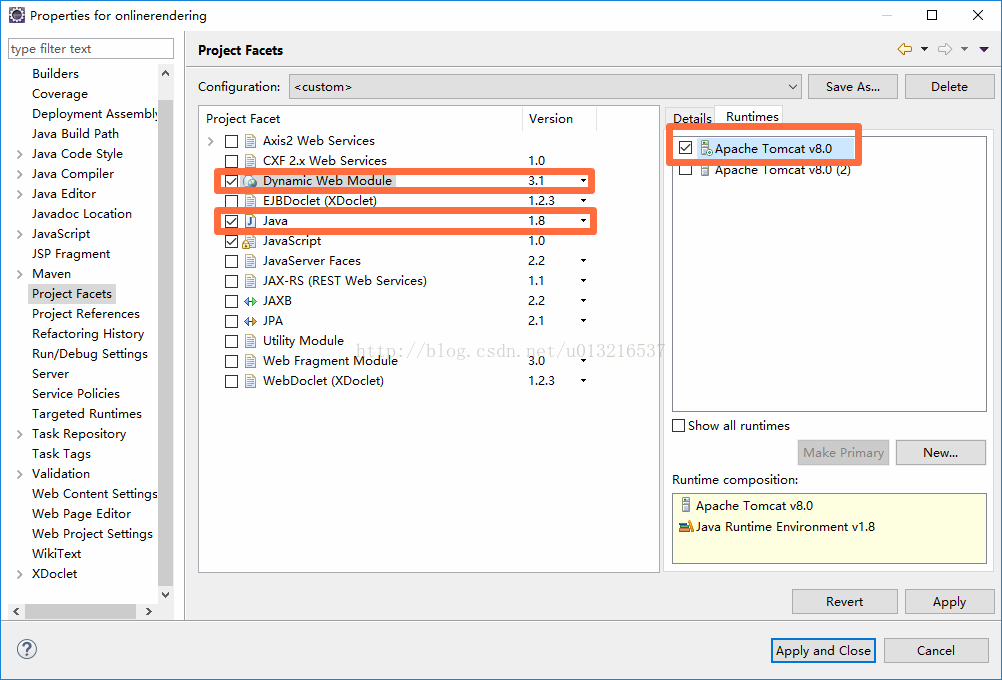Image resolution: width=1002 pixels, height=680 pixels.
Task: Click the WebDoclet (XDoclet) document icon
Action: click(250, 381)
